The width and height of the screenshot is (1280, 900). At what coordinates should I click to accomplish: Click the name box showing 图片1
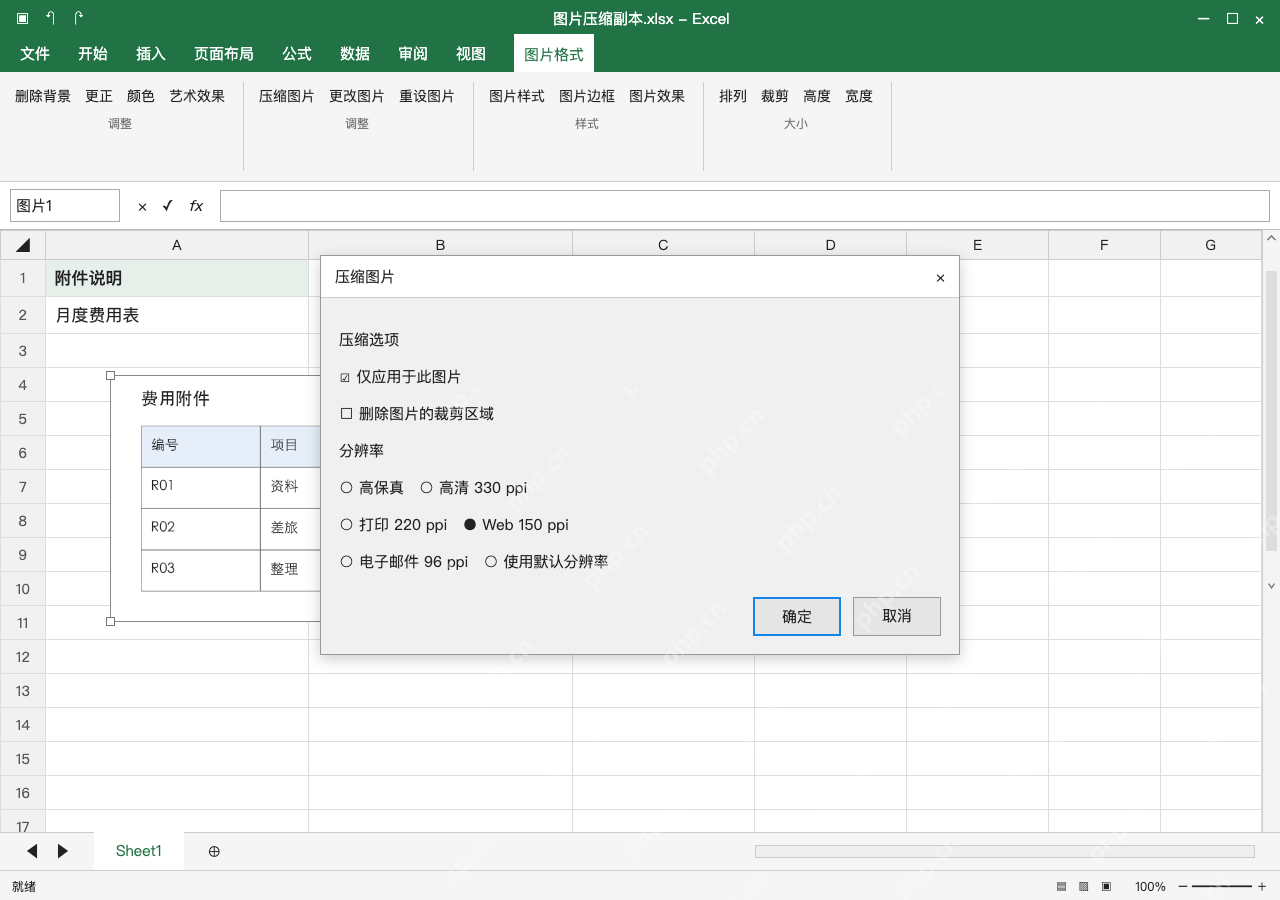pyautogui.click(x=65, y=206)
